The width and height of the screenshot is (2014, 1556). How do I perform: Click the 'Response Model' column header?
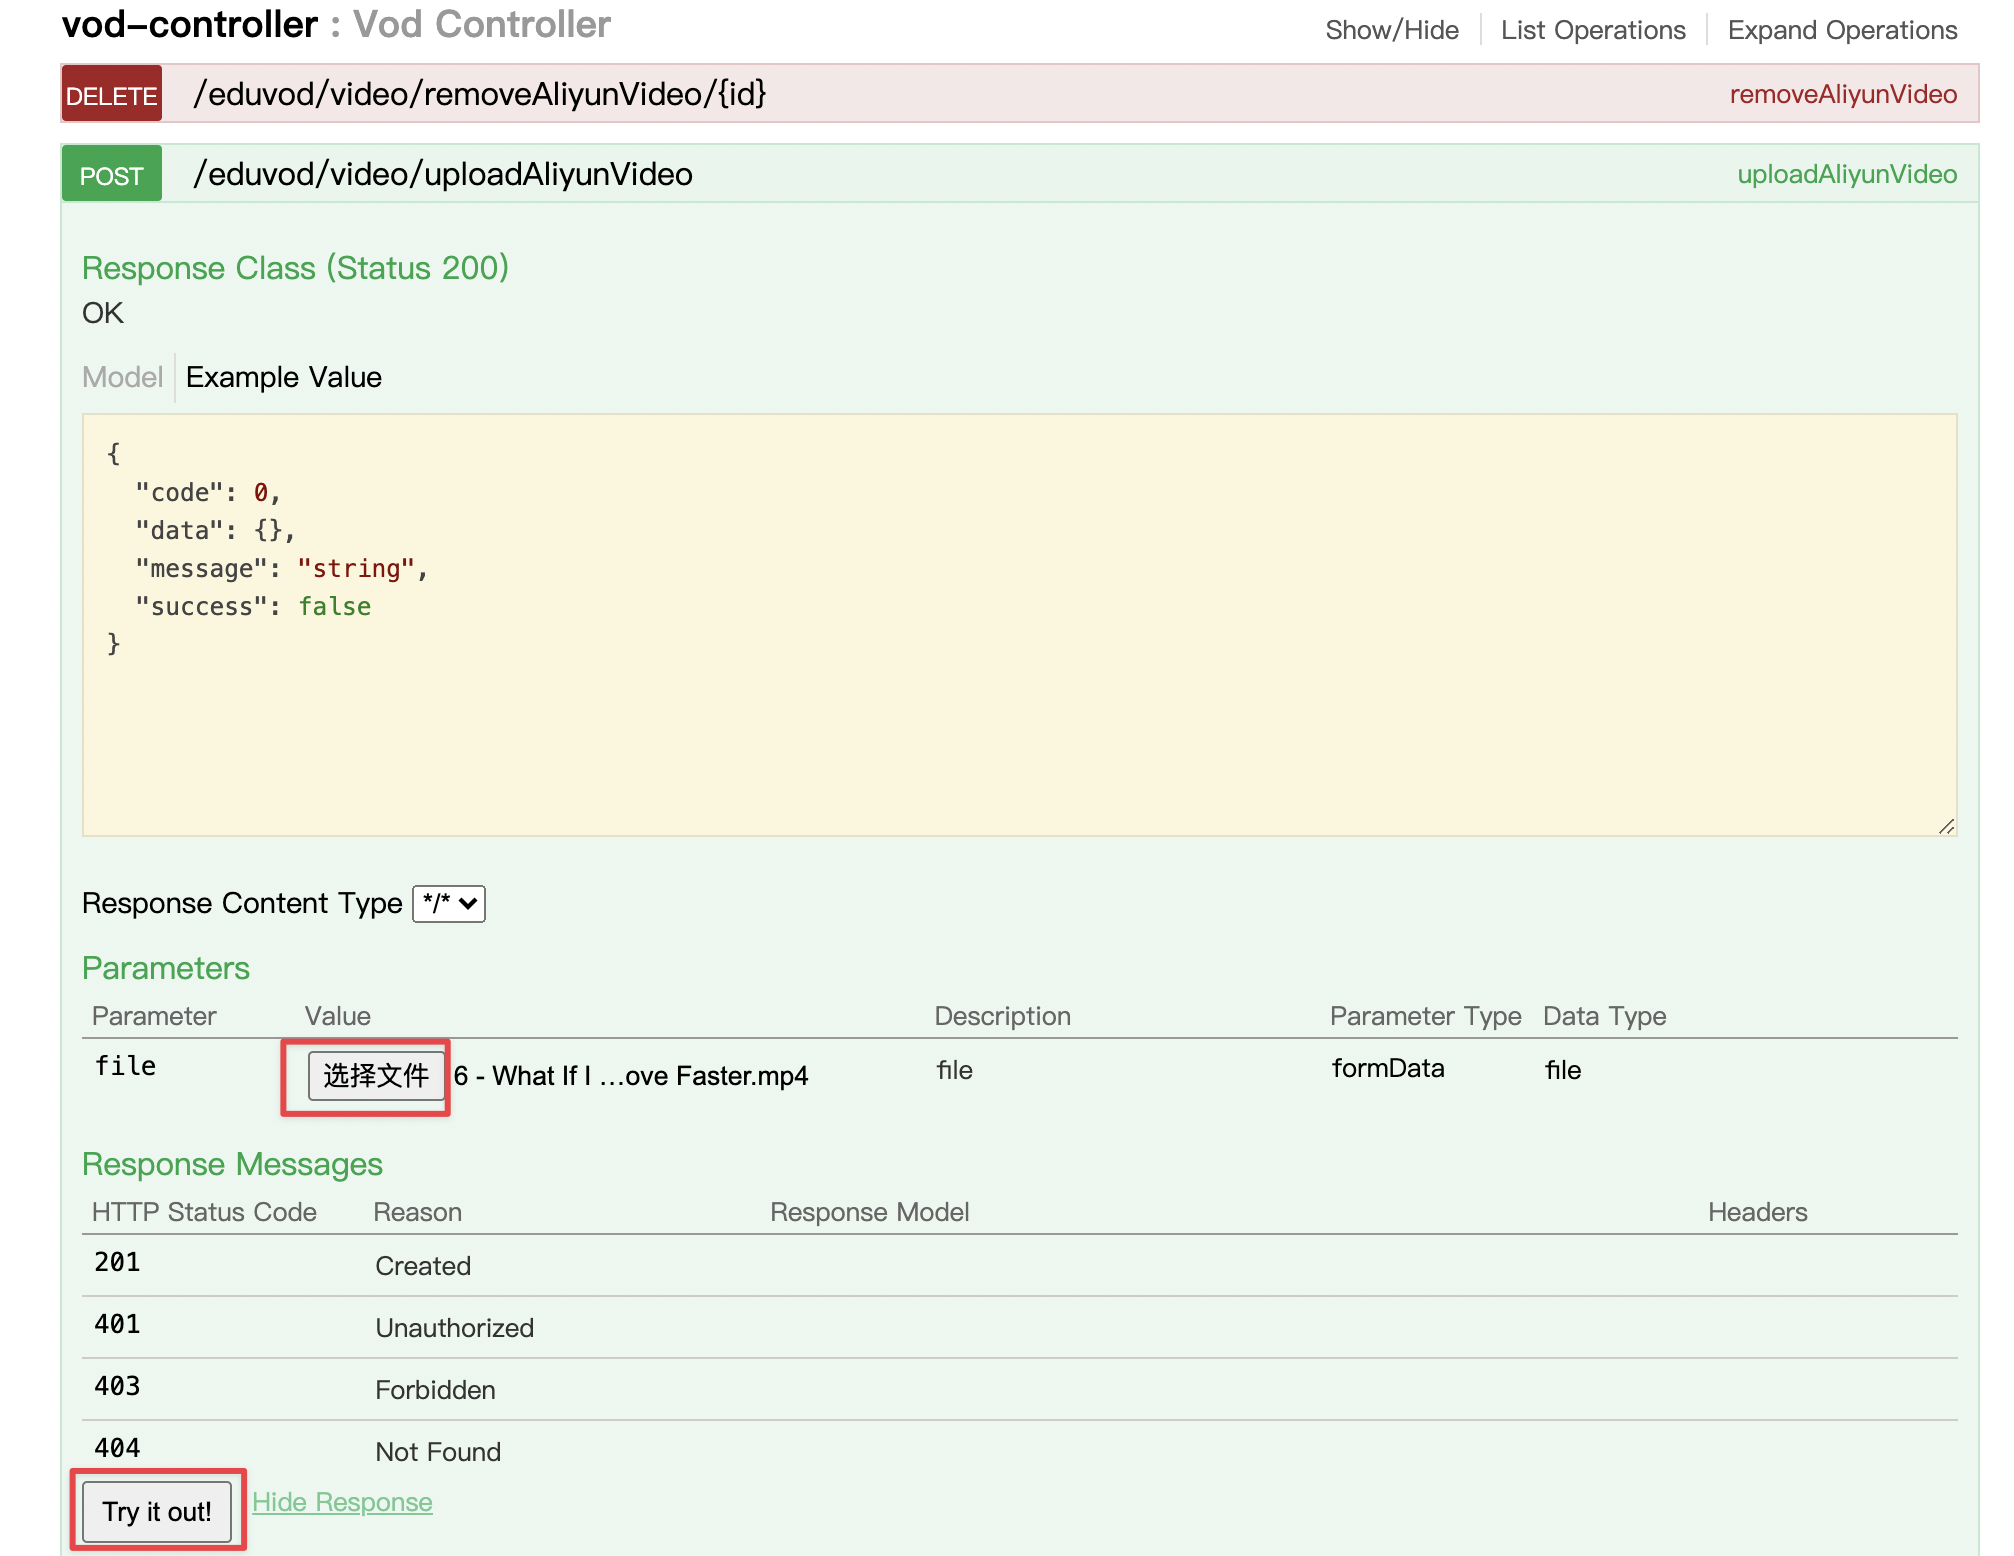[x=869, y=1212]
